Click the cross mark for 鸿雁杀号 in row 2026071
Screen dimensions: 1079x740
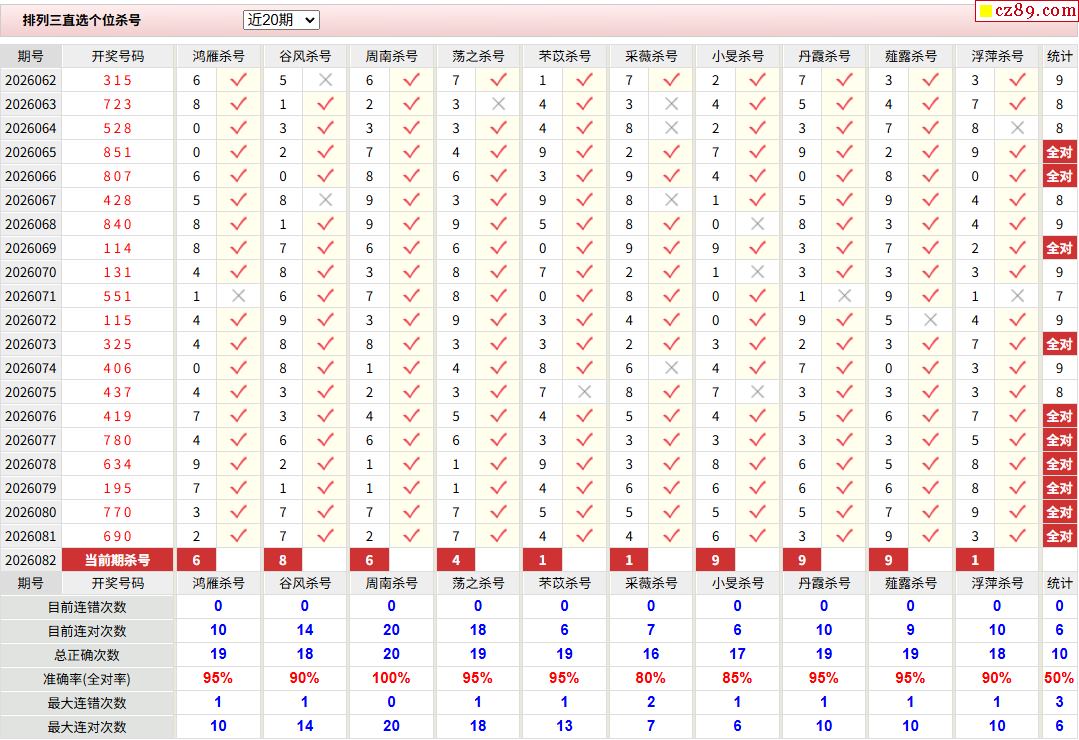(238, 296)
